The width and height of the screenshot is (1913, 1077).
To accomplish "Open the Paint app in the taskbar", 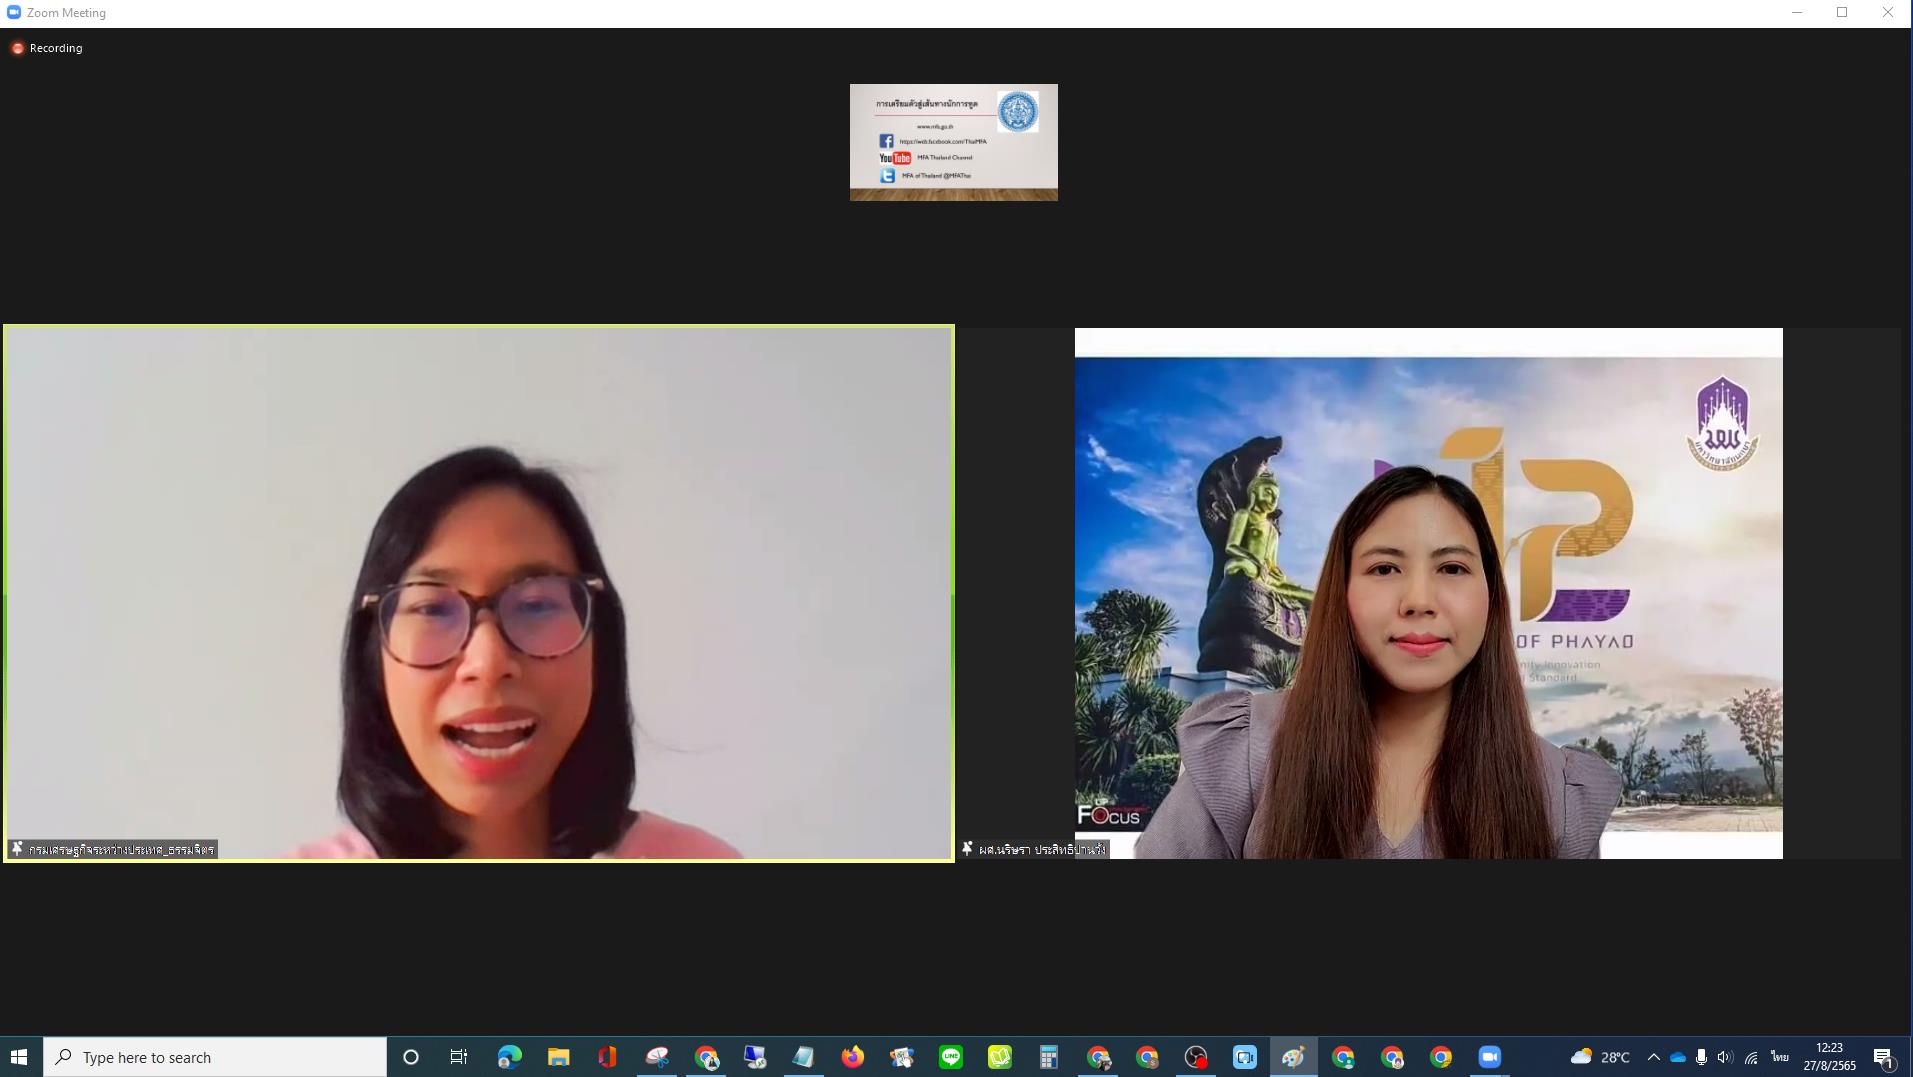I will pos(1293,1057).
